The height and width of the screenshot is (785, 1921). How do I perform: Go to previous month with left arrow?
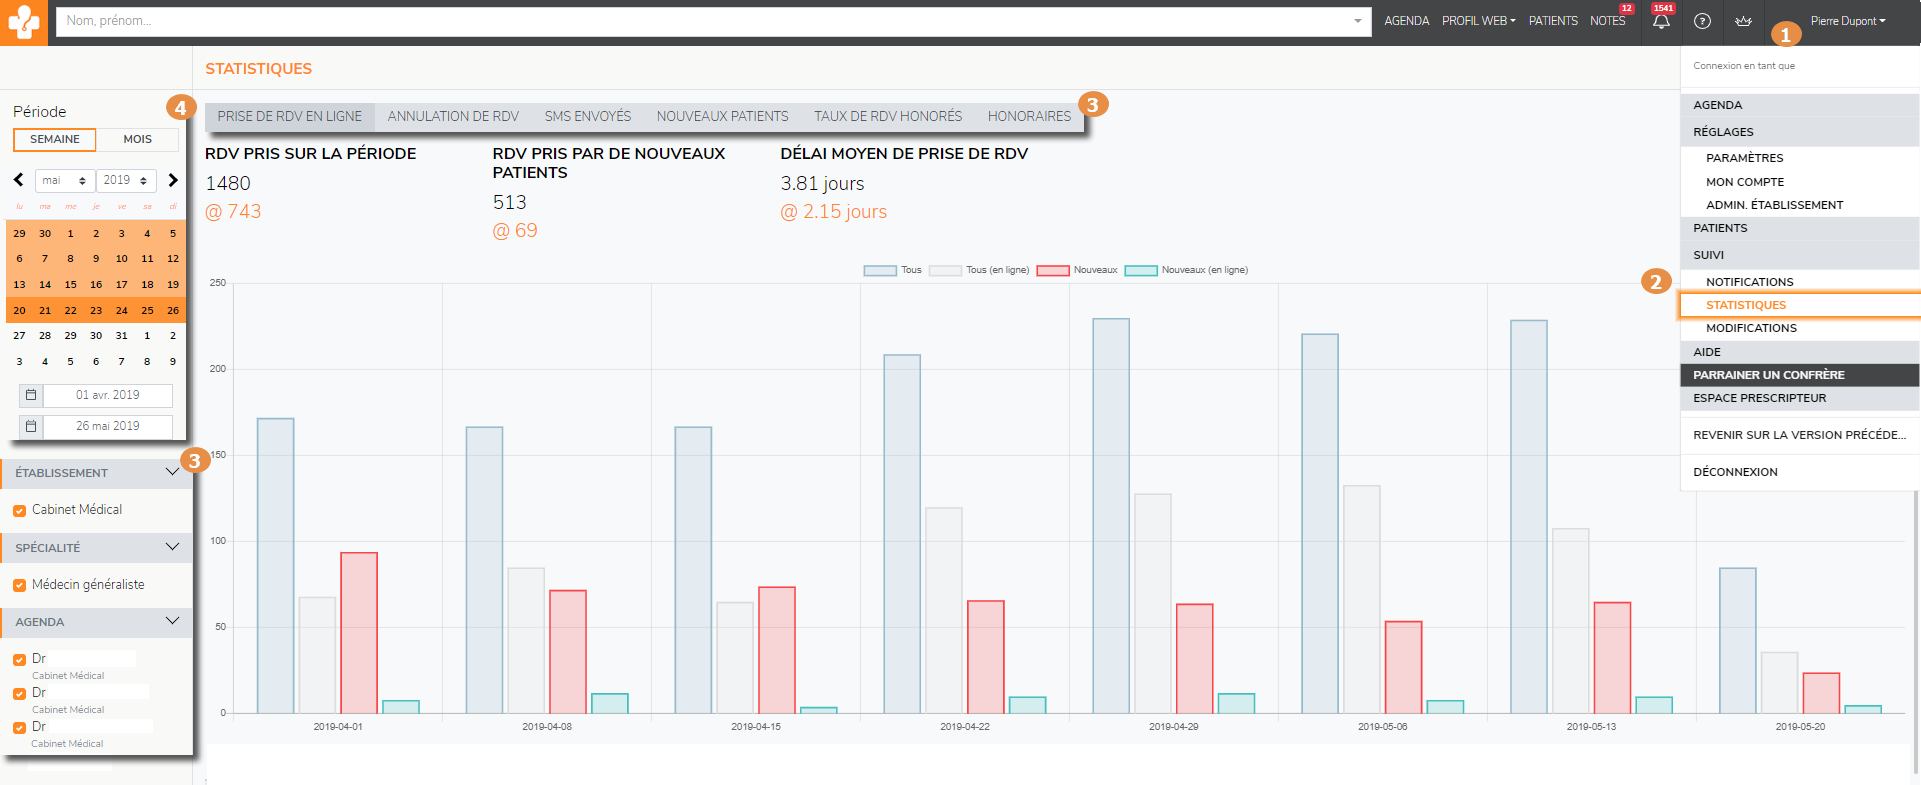point(18,180)
